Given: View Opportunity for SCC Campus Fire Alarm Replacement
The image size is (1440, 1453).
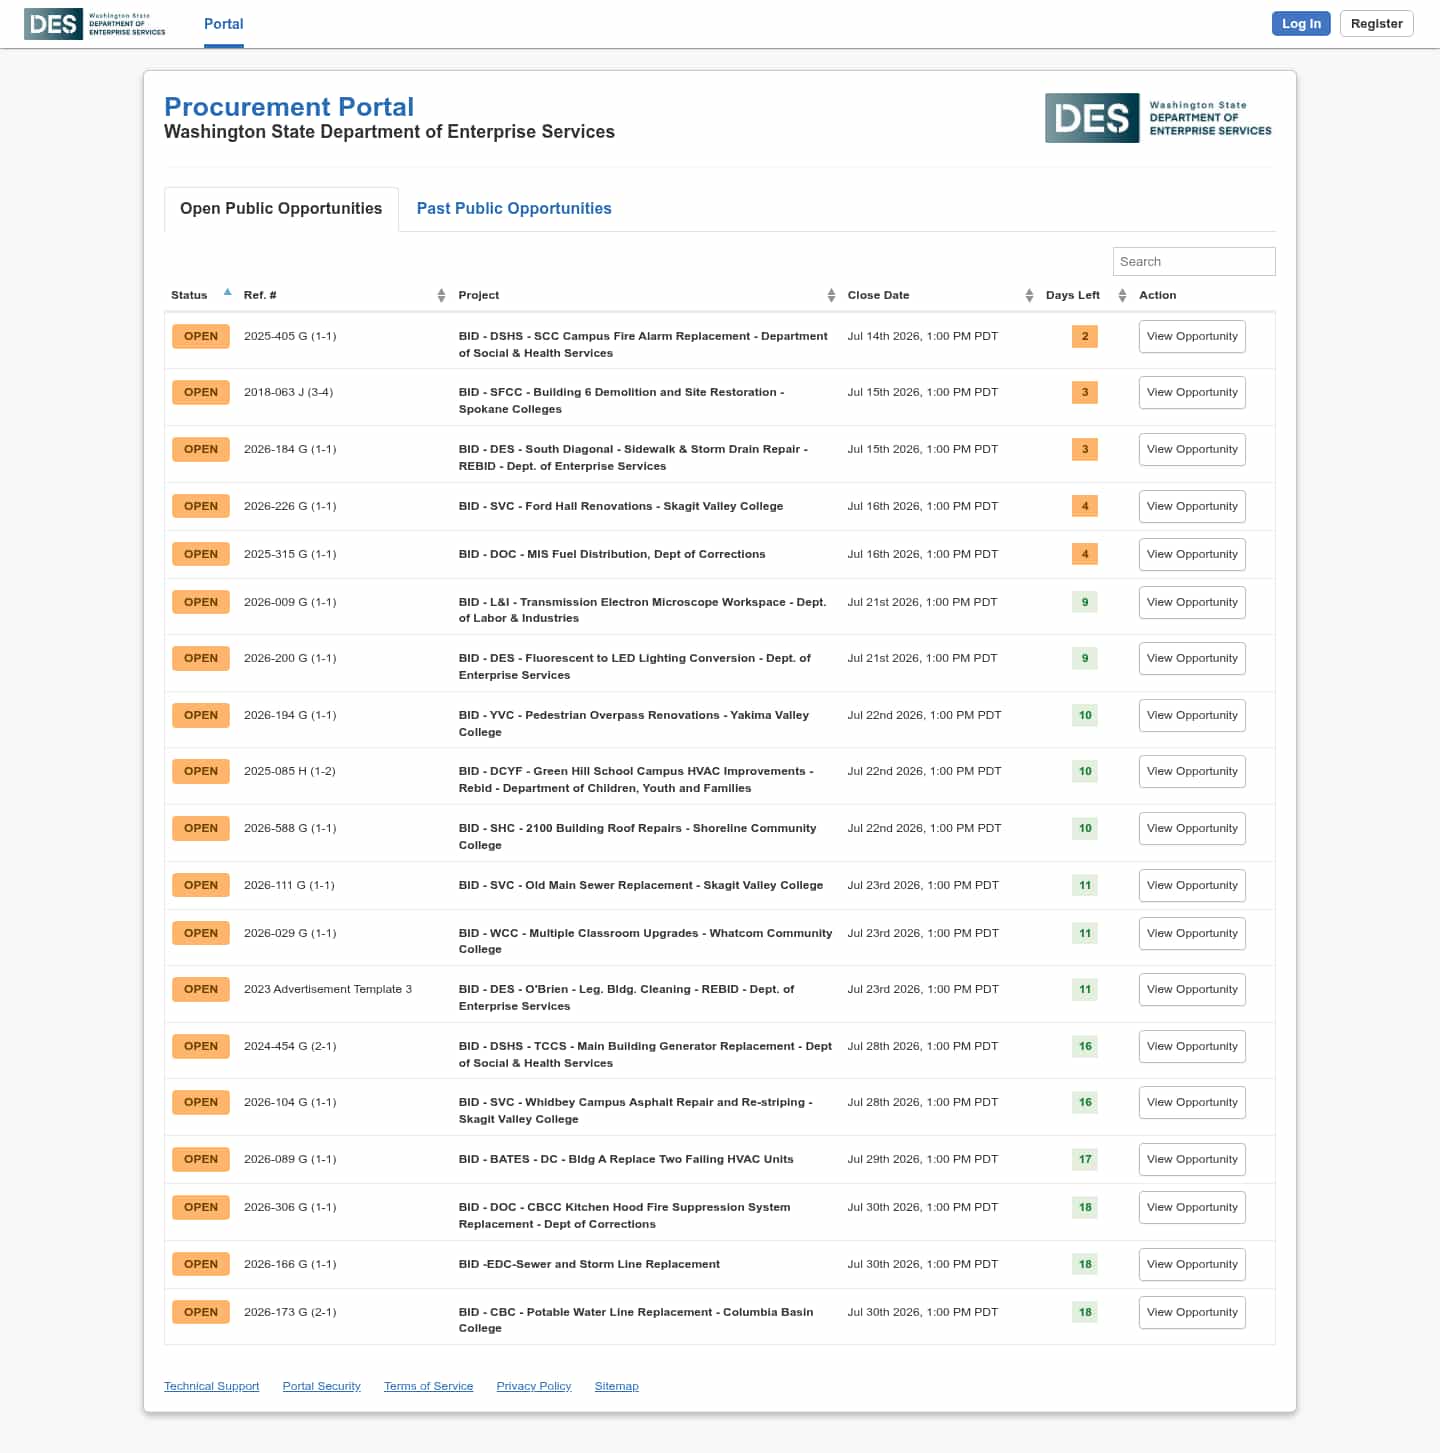Looking at the screenshot, I should coord(1192,337).
